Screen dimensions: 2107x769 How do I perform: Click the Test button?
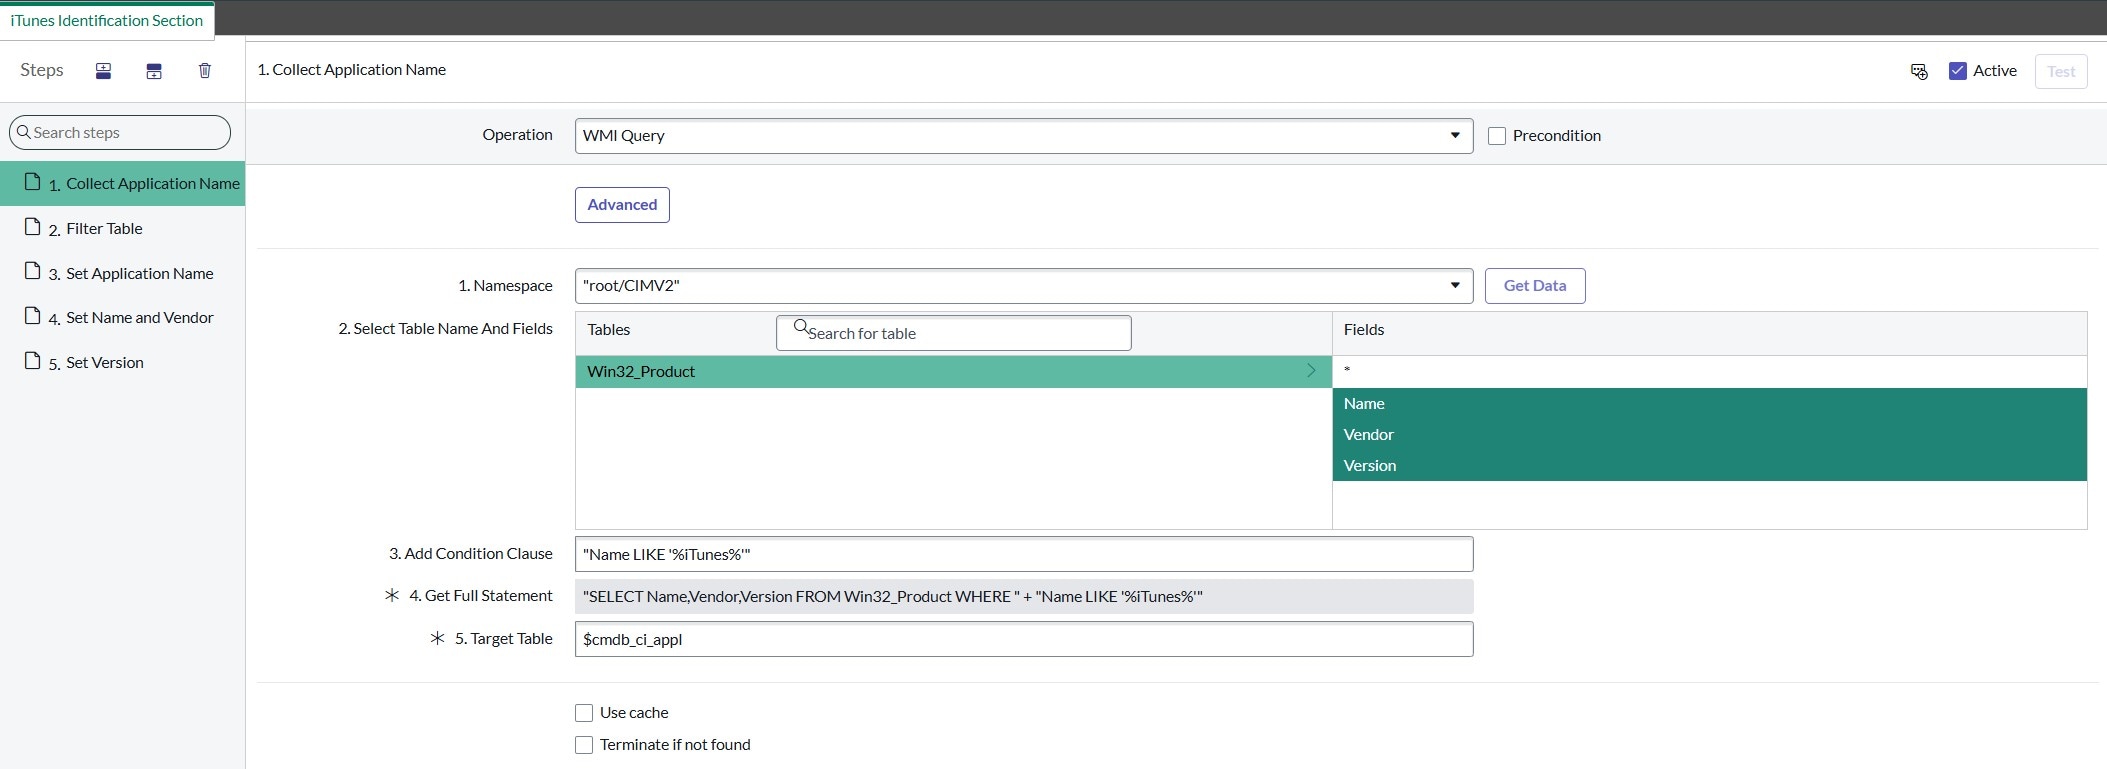[2061, 71]
